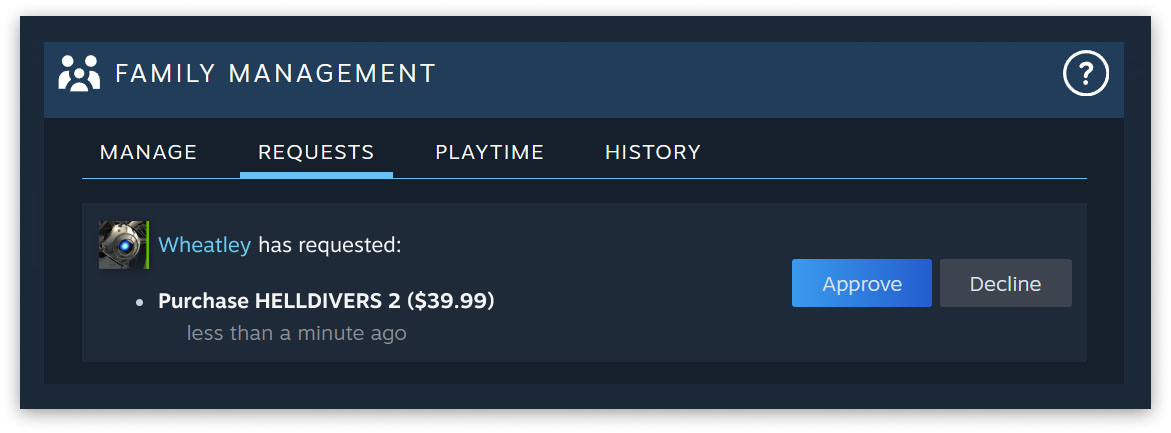Approve the HELLDIVERS 2 purchase request
Image resolution: width=1171 pixels, height=433 pixels.
pyautogui.click(x=861, y=283)
